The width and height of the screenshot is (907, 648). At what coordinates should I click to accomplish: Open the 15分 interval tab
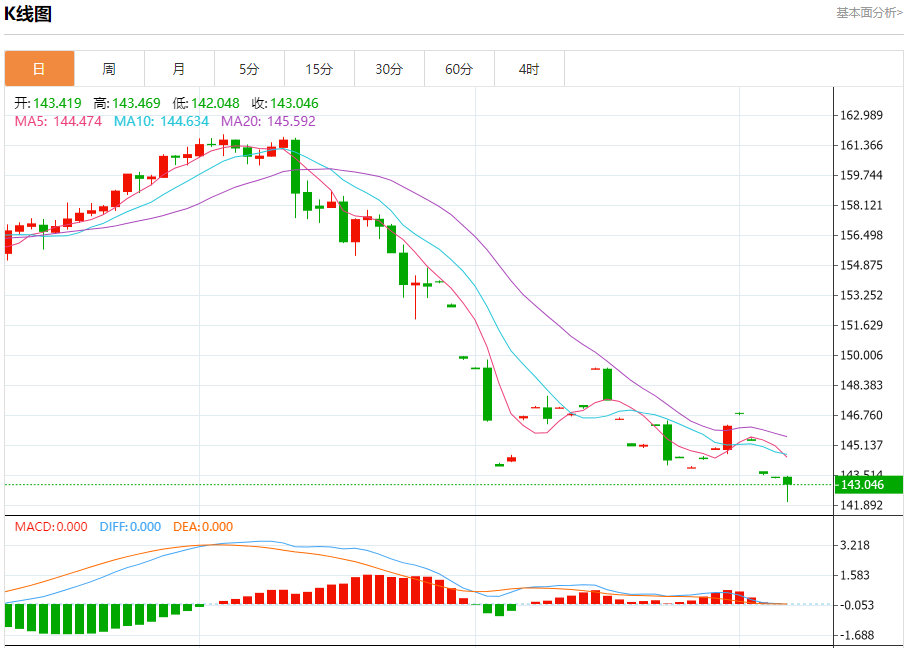click(x=319, y=69)
